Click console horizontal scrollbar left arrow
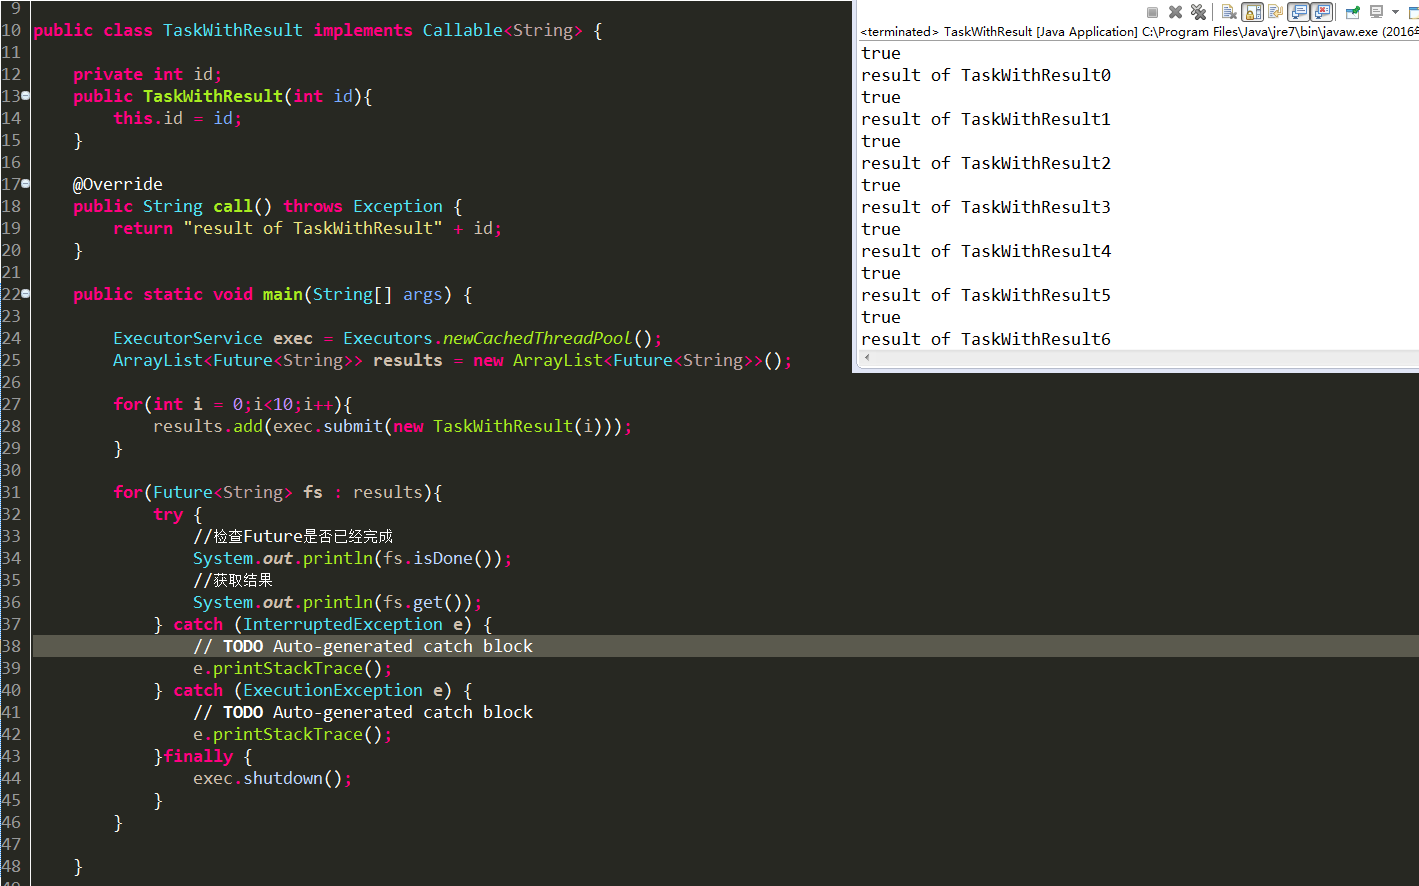This screenshot has height=886, width=1419. [x=866, y=358]
